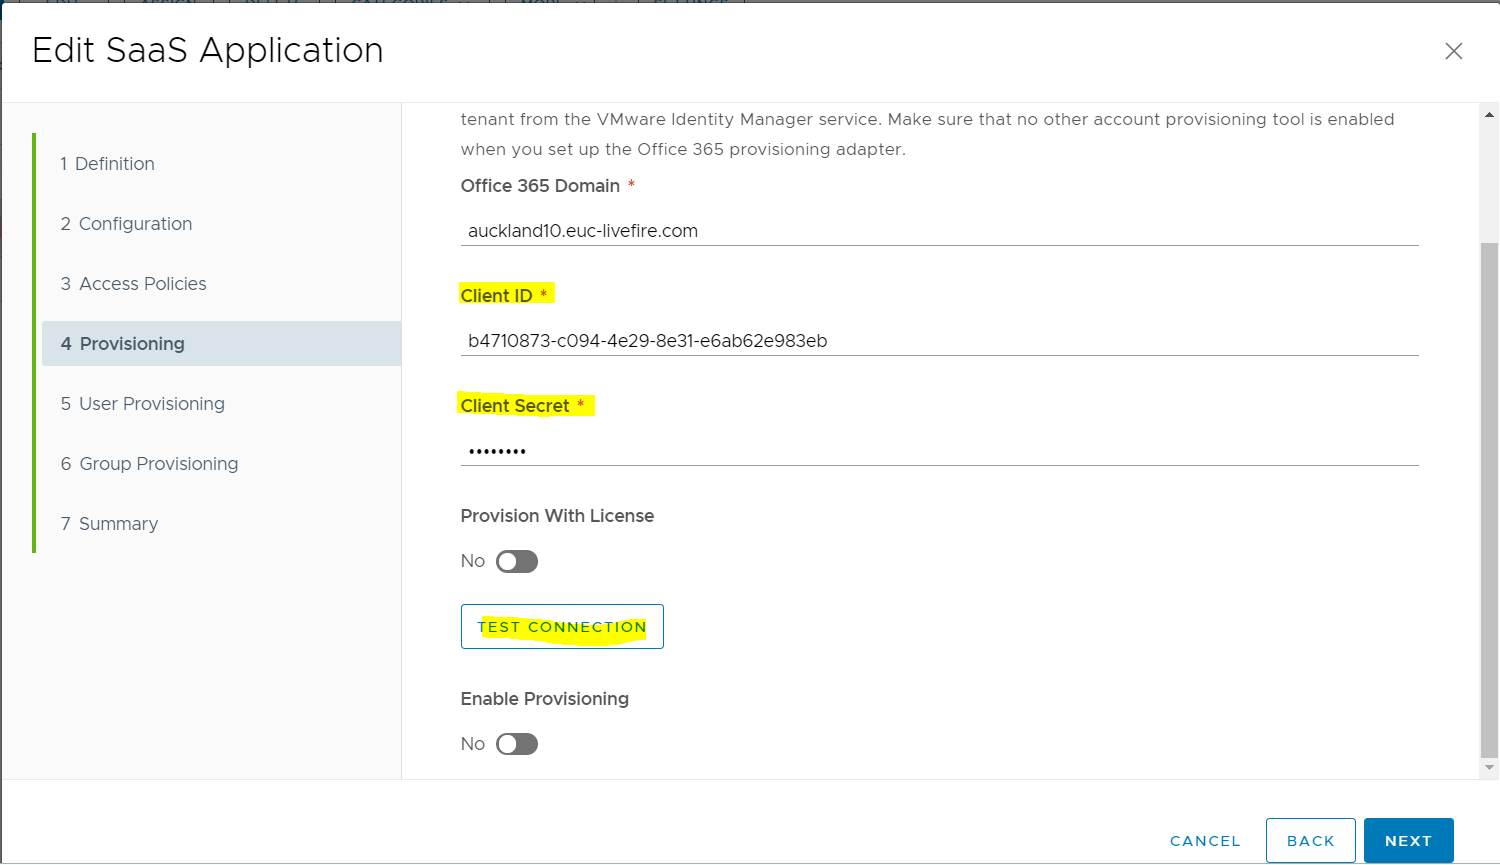Image resolution: width=1500 pixels, height=865 pixels.
Task: Turn on the Enable Provisioning switch
Action: point(517,744)
